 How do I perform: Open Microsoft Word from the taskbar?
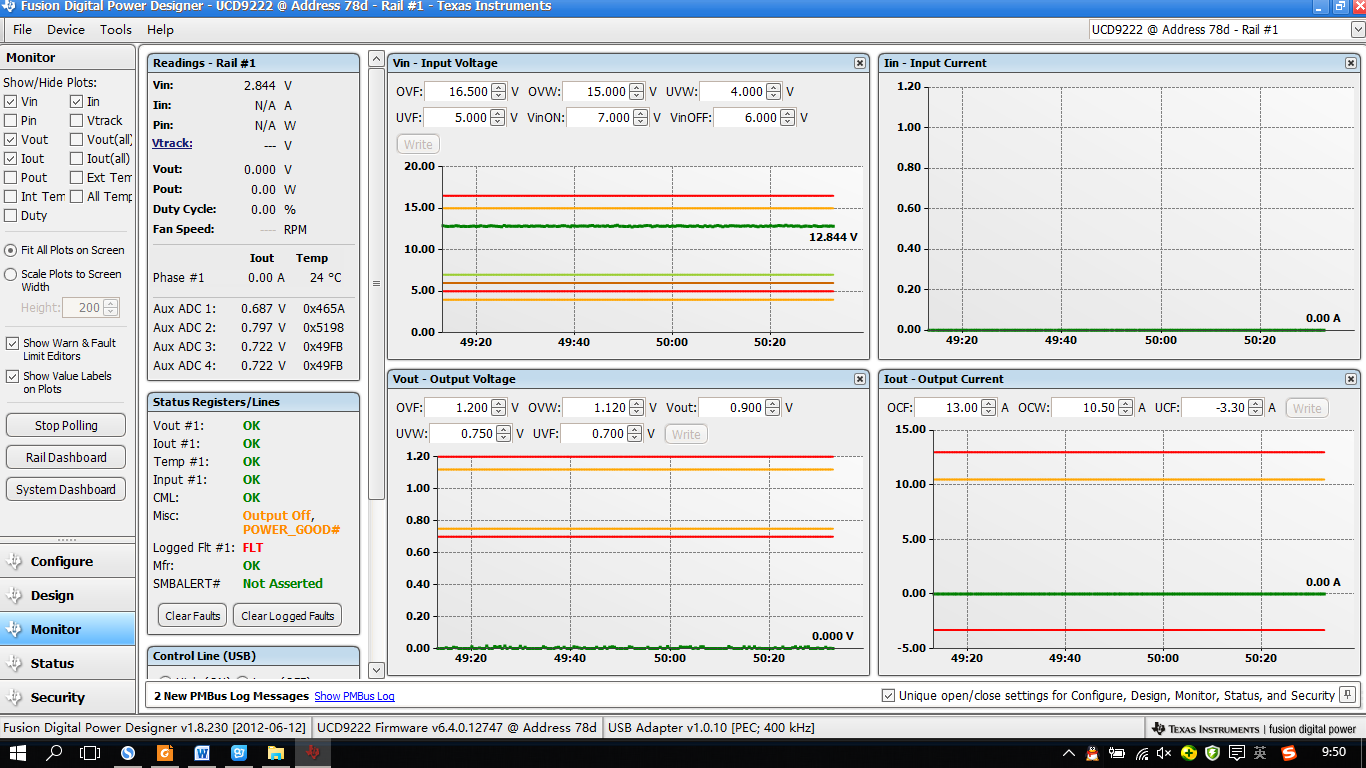[202, 752]
